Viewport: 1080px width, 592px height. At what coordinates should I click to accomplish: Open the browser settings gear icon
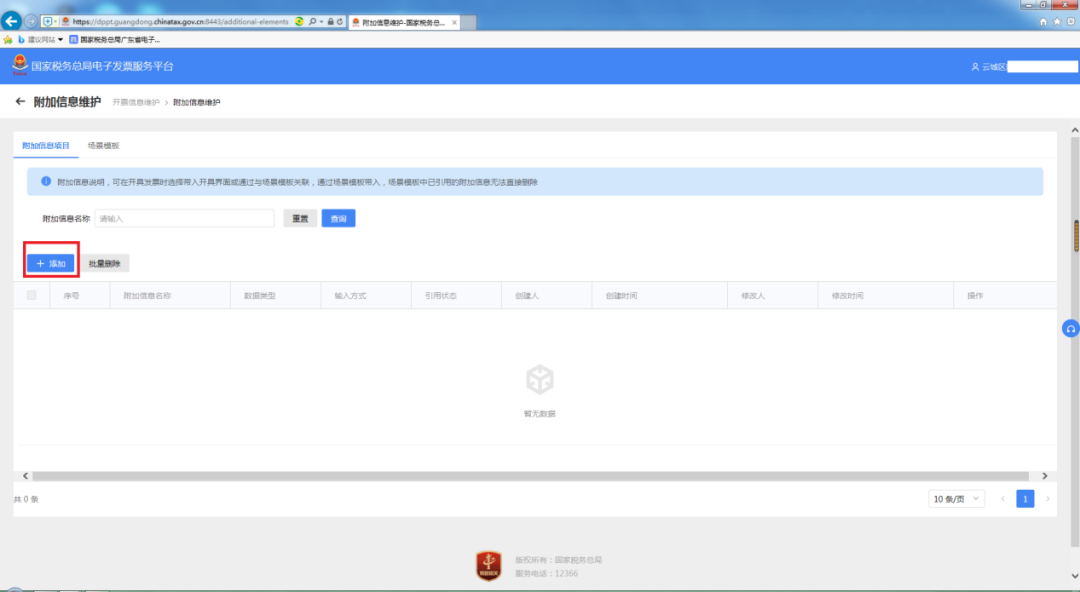[x=1071, y=22]
